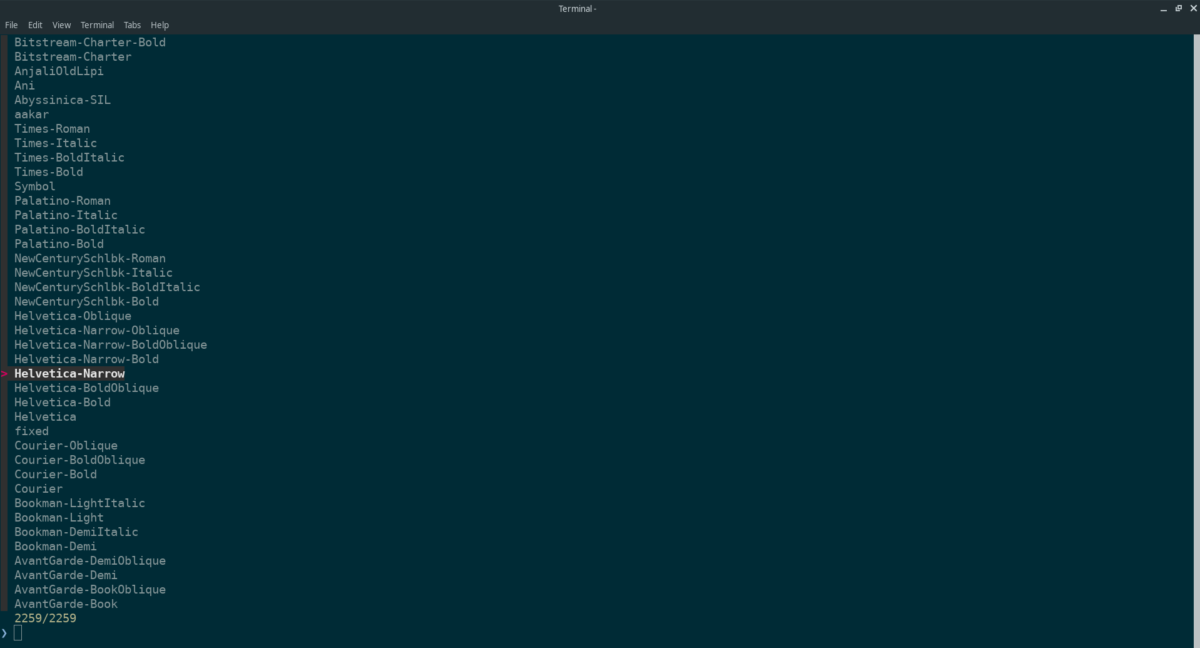Click the red selection pointer beside Helvetica-Narrow

[4, 373]
